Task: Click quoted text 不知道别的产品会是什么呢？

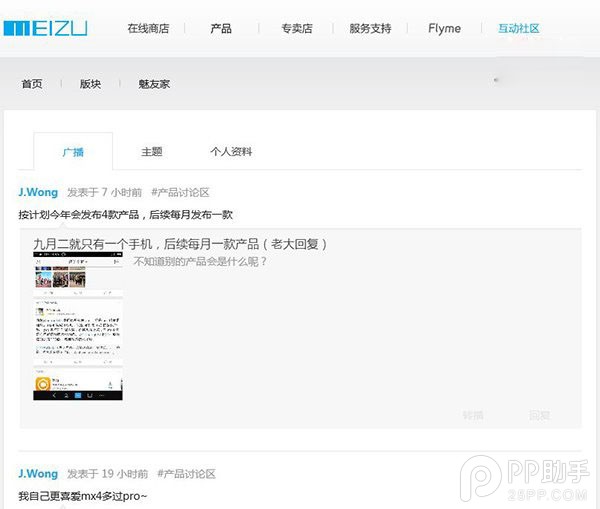Action: click(x=200, y=262)
